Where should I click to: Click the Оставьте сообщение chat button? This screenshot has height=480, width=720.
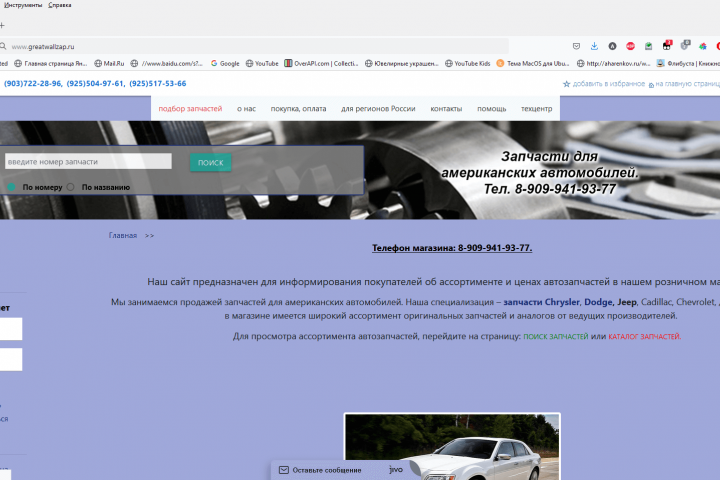click(327, 470)
